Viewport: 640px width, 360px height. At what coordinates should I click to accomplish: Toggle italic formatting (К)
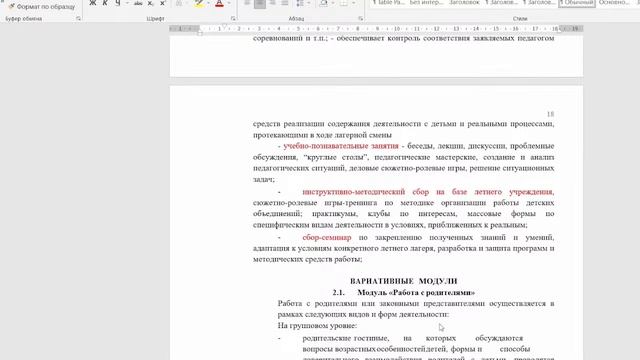pyautogui.click(x=105, y=3)
